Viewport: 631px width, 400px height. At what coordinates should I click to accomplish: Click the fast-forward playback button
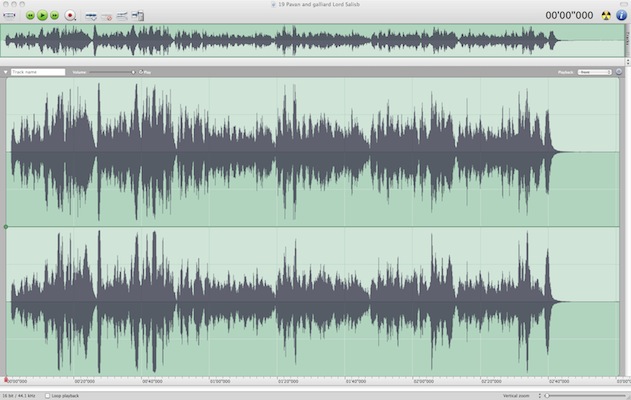[55, 16]
